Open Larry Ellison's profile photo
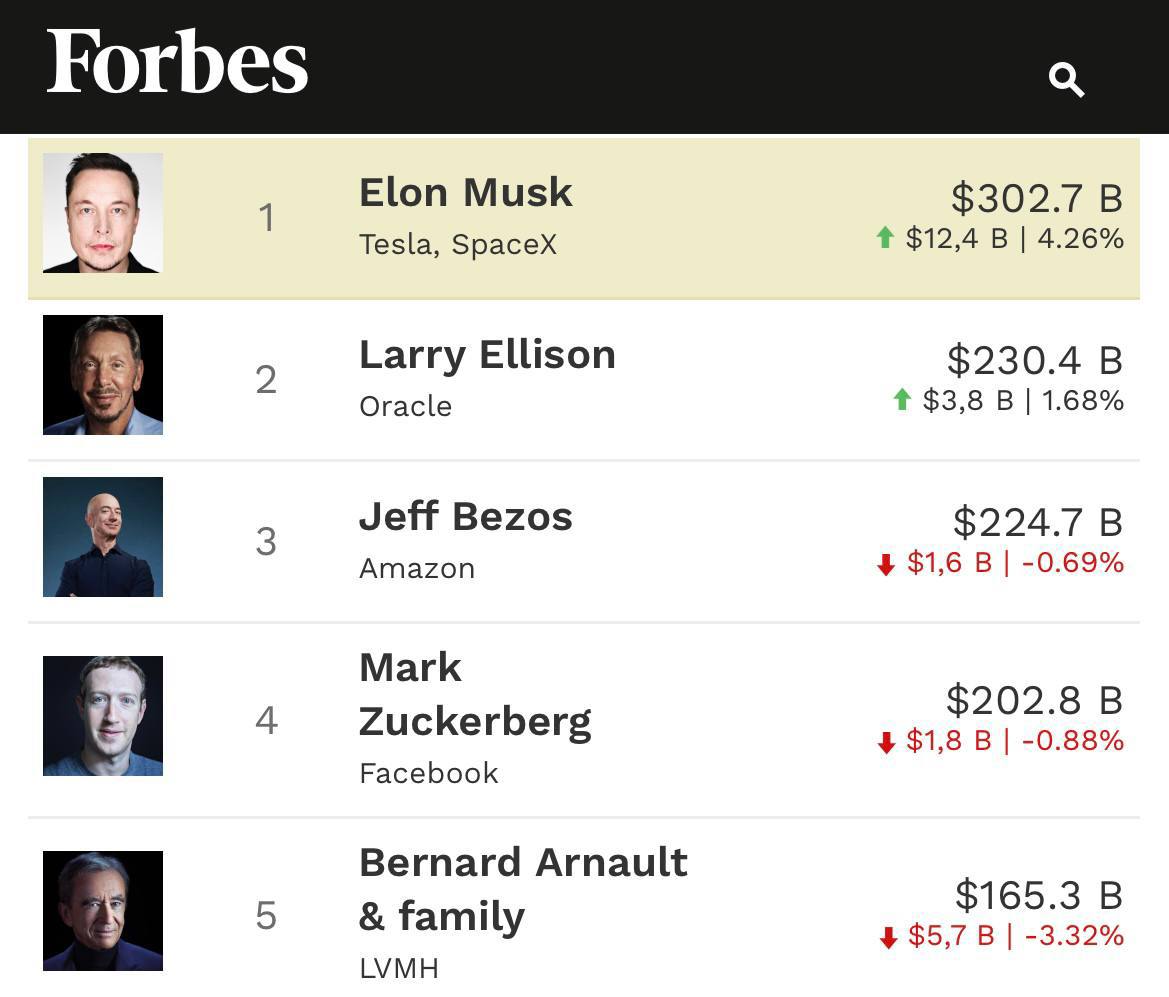1169x997 pixels. [103, 375]
